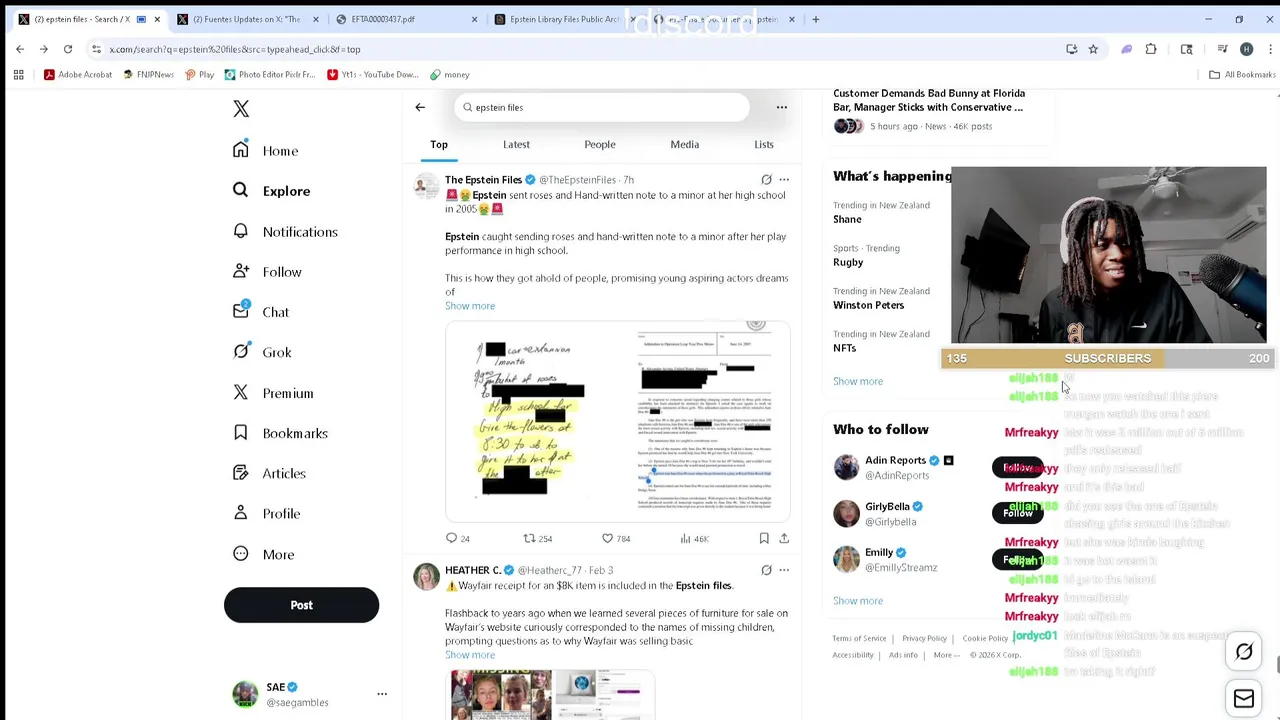This screenshot has width=1280, height=720.
Task: Click the epstein files search field
Action: [x=602, y=107]
